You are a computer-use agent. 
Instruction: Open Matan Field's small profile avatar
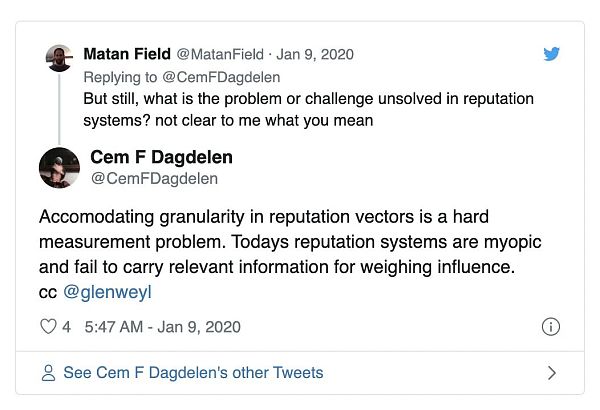[59, 57]
